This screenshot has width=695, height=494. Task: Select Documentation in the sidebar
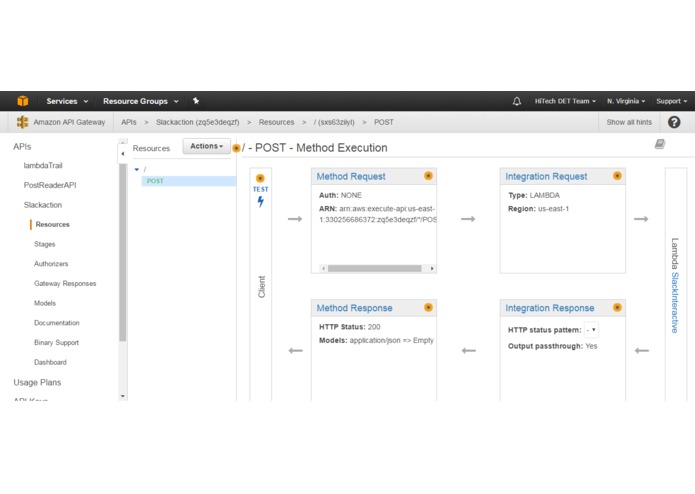point(57,323)
